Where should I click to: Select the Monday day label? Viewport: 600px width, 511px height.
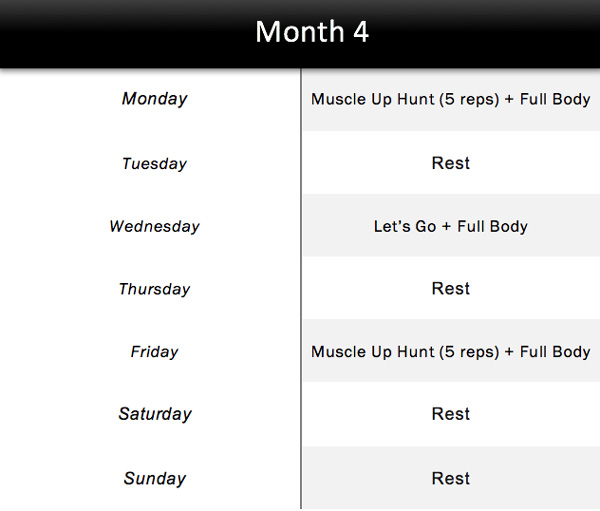click(154, 99)
